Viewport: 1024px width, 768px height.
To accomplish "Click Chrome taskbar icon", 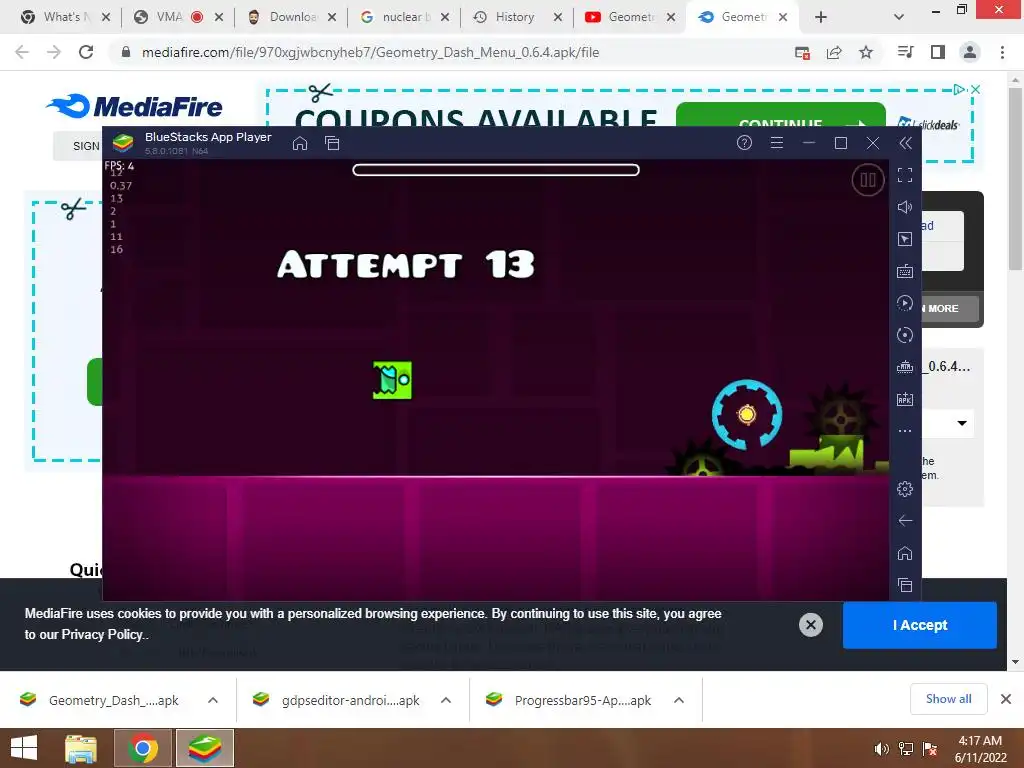I will pyautogui.click(x=142, y=748).
